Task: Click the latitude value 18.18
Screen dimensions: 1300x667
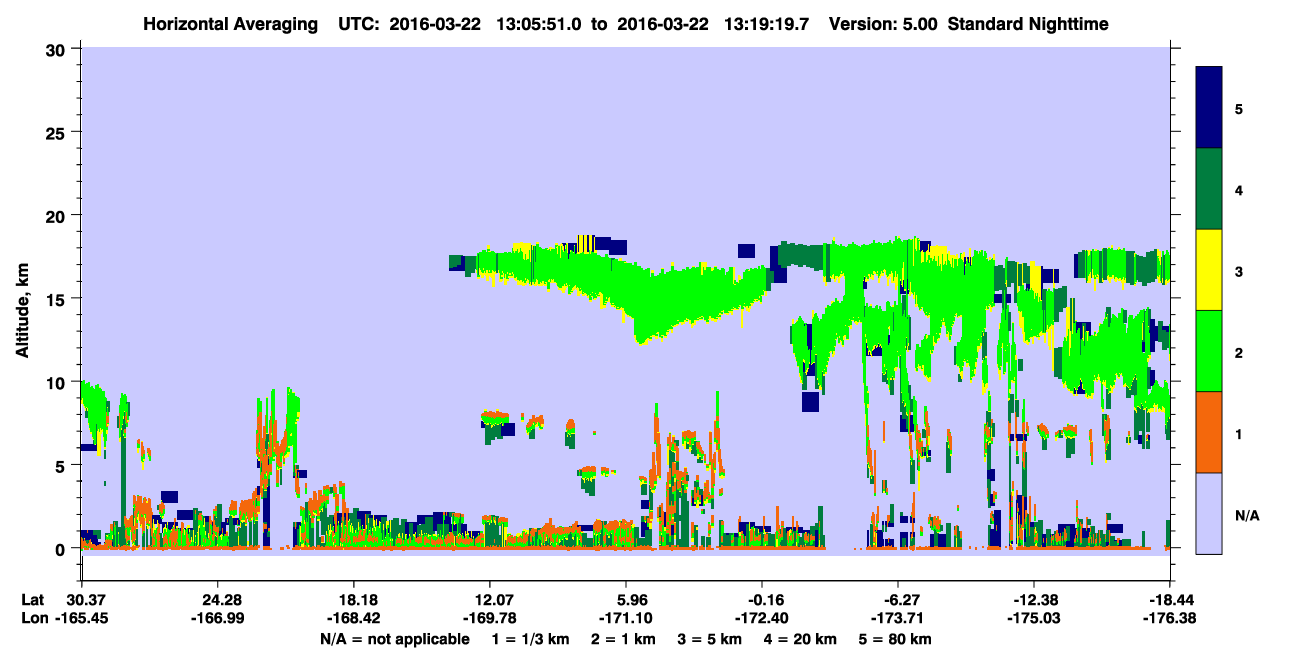Action: [354, 599]
